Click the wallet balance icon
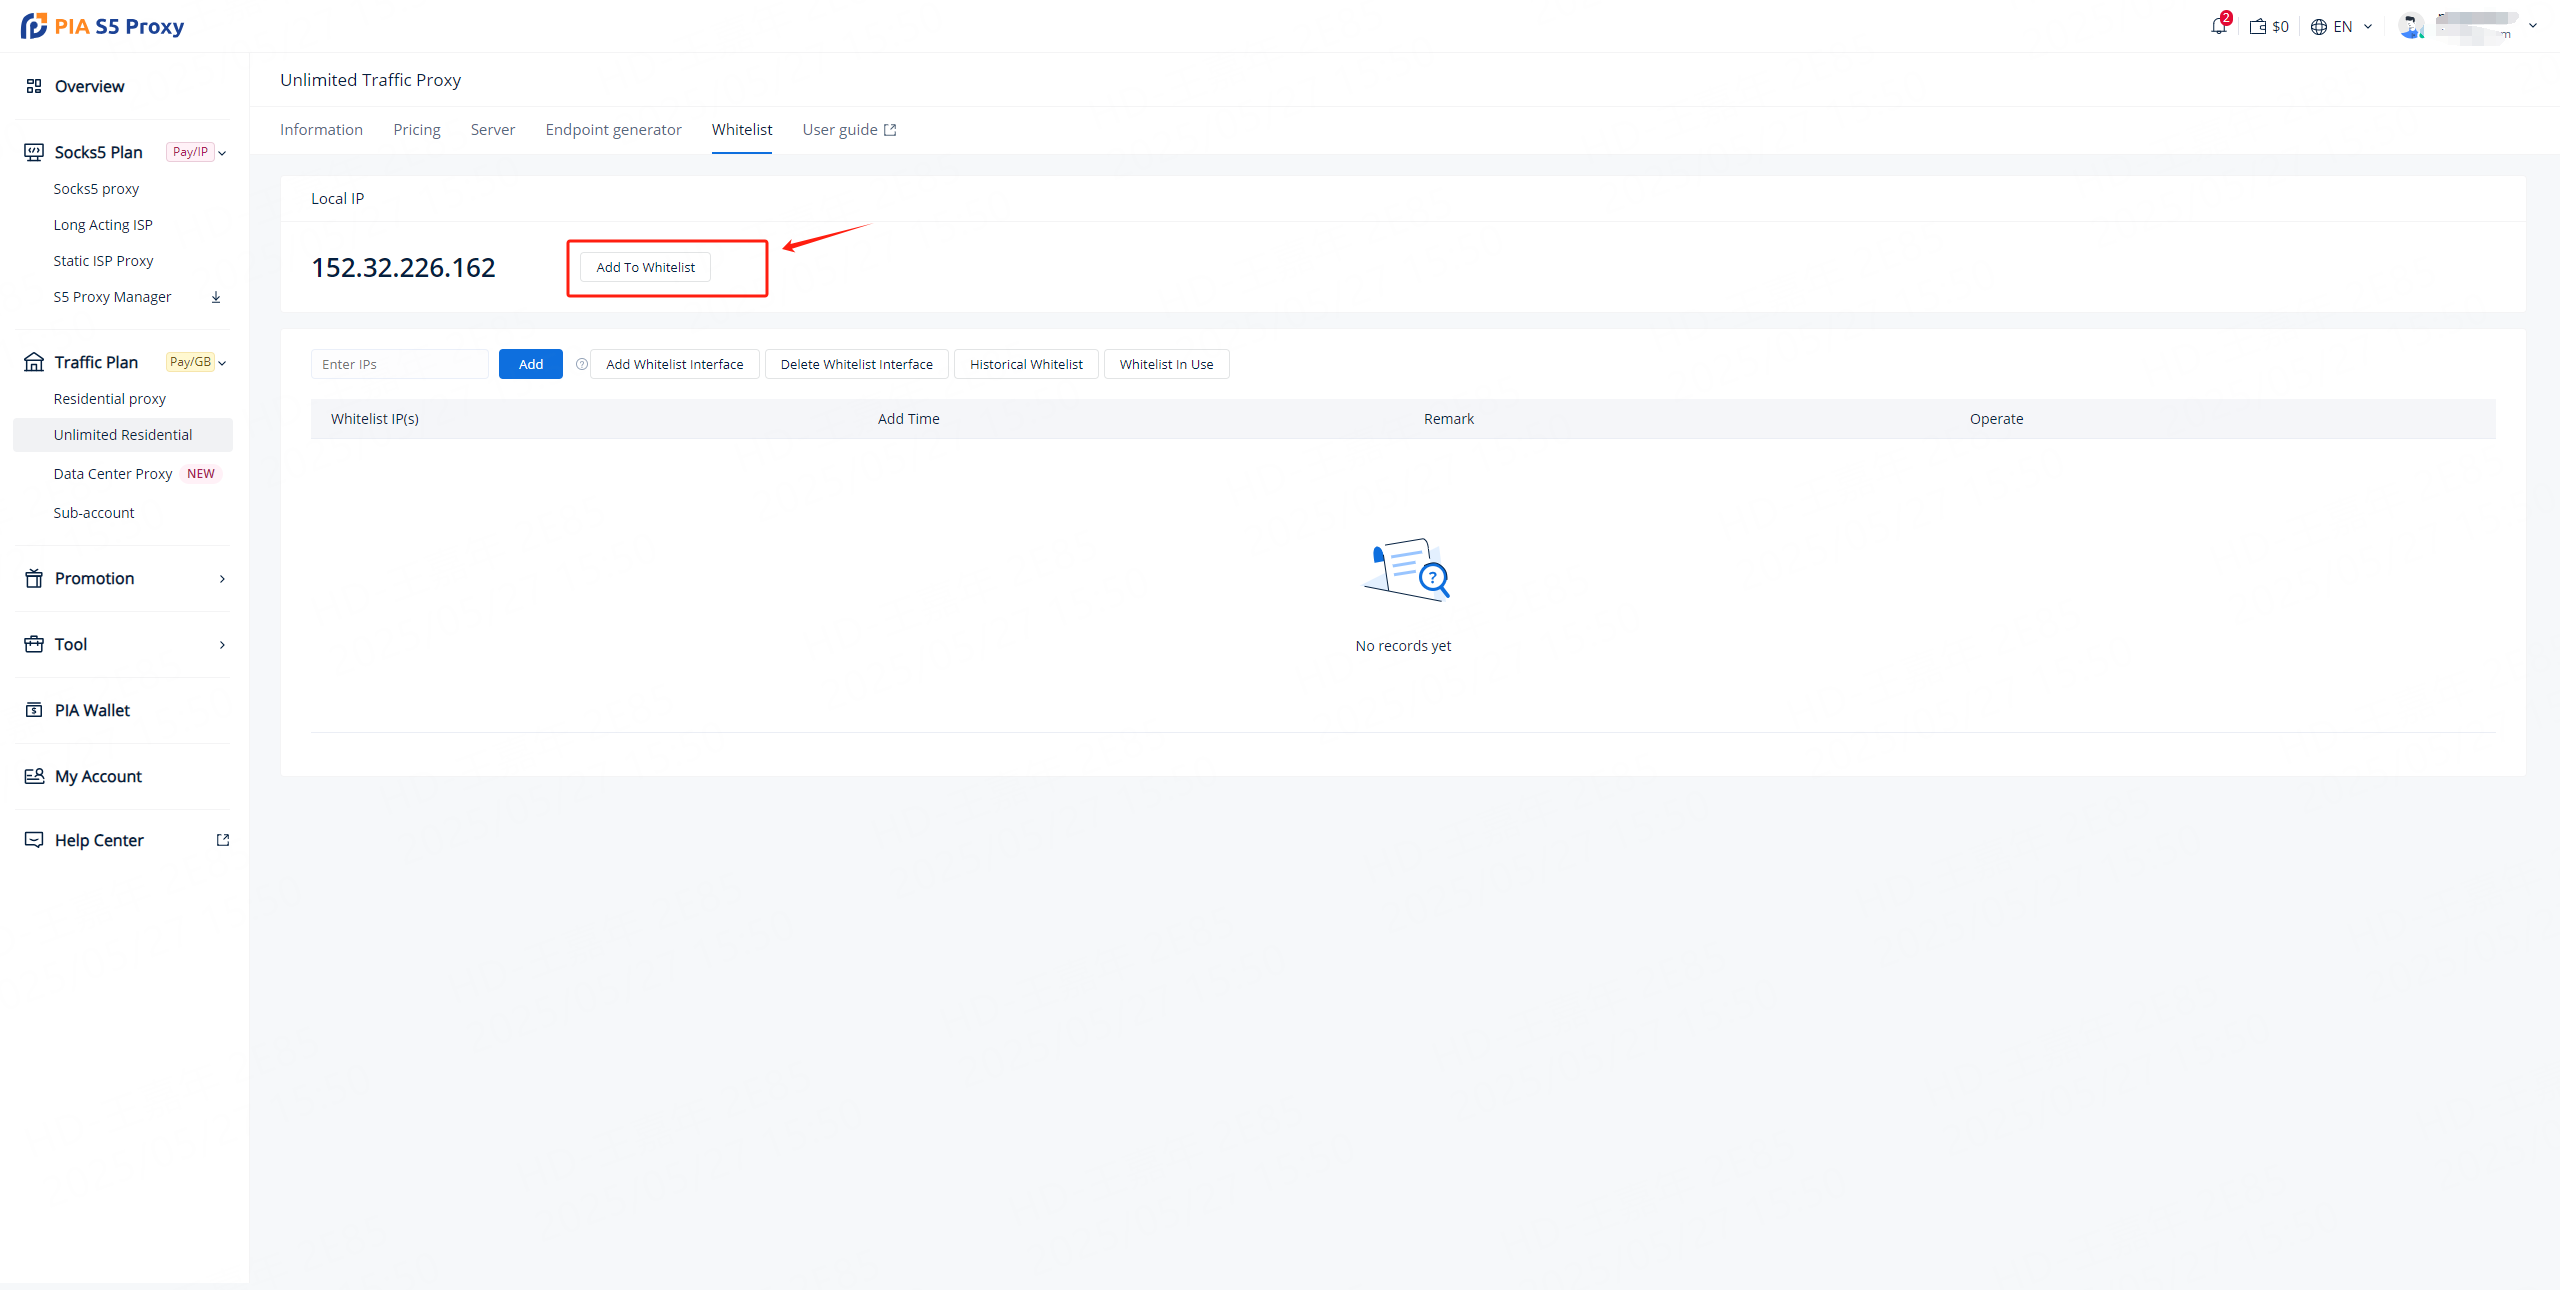 click(2258, 27)
